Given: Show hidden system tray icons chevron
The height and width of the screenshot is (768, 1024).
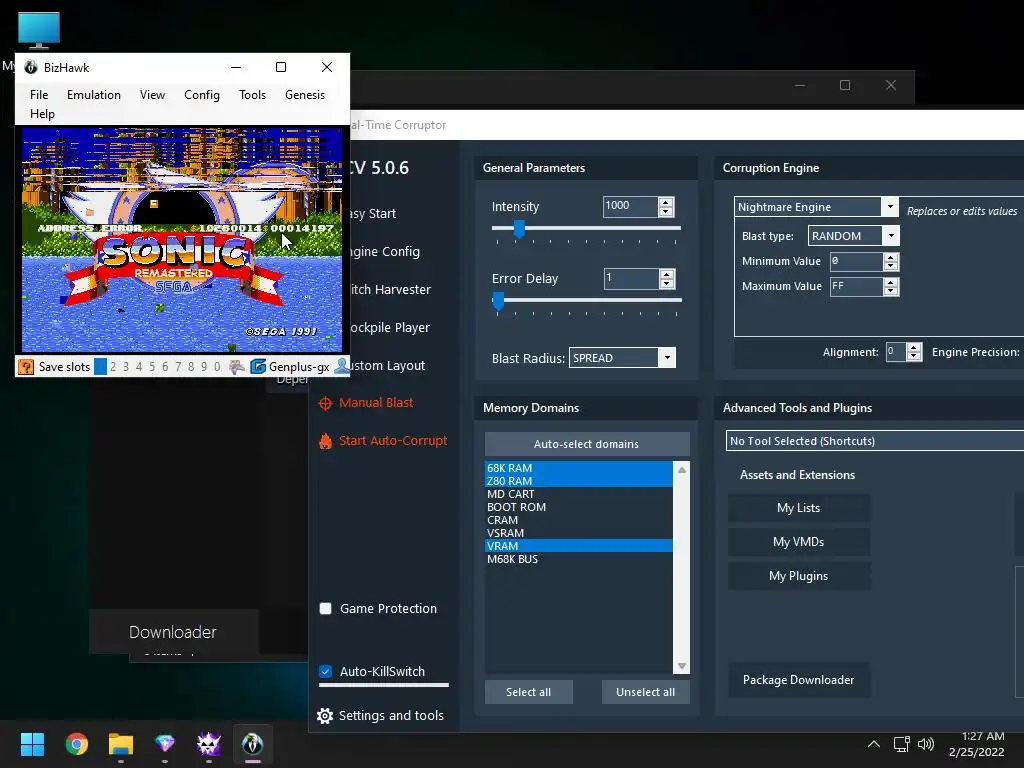Looking at the screenshot, I should click(873, 744).
